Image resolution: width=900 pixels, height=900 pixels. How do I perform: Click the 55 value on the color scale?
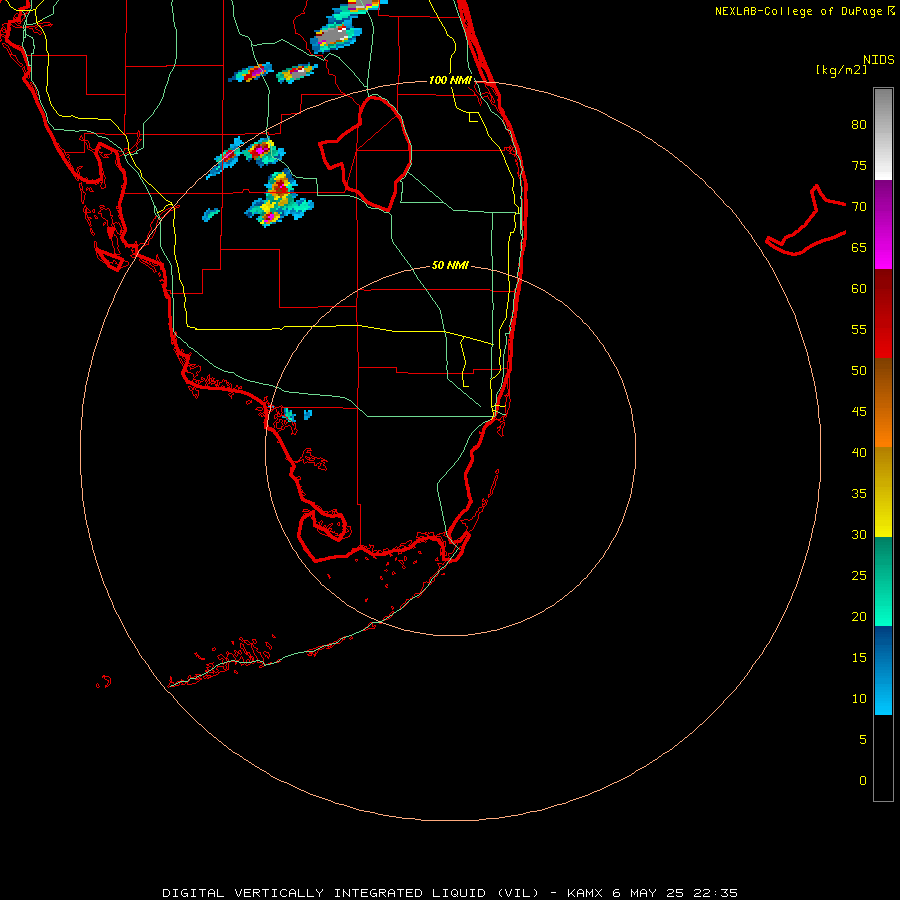[x=859, y=330]
